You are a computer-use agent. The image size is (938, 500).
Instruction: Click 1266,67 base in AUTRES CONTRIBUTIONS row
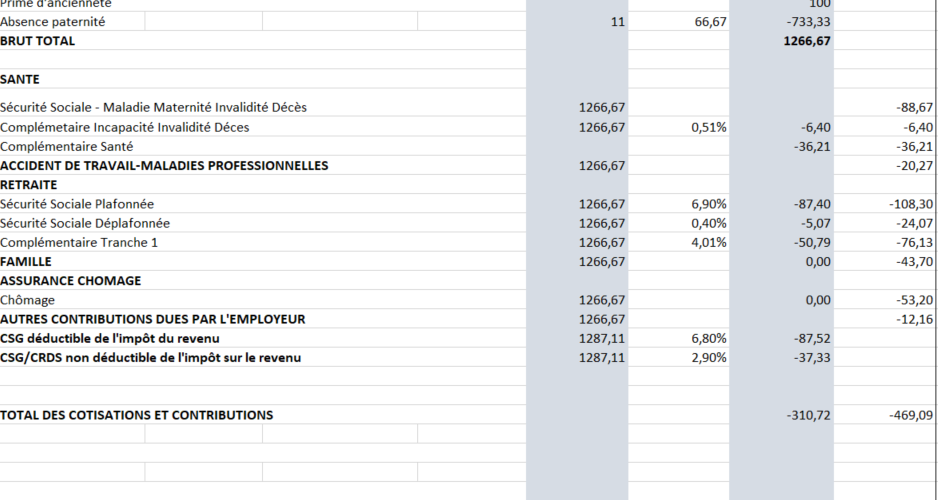click(x=602, y=319)
